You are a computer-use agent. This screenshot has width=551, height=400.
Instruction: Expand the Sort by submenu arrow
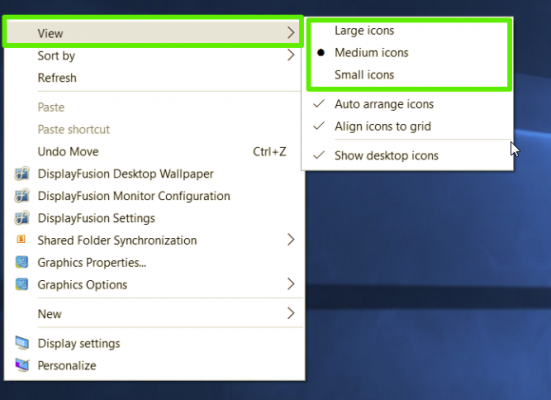[291, 55]
